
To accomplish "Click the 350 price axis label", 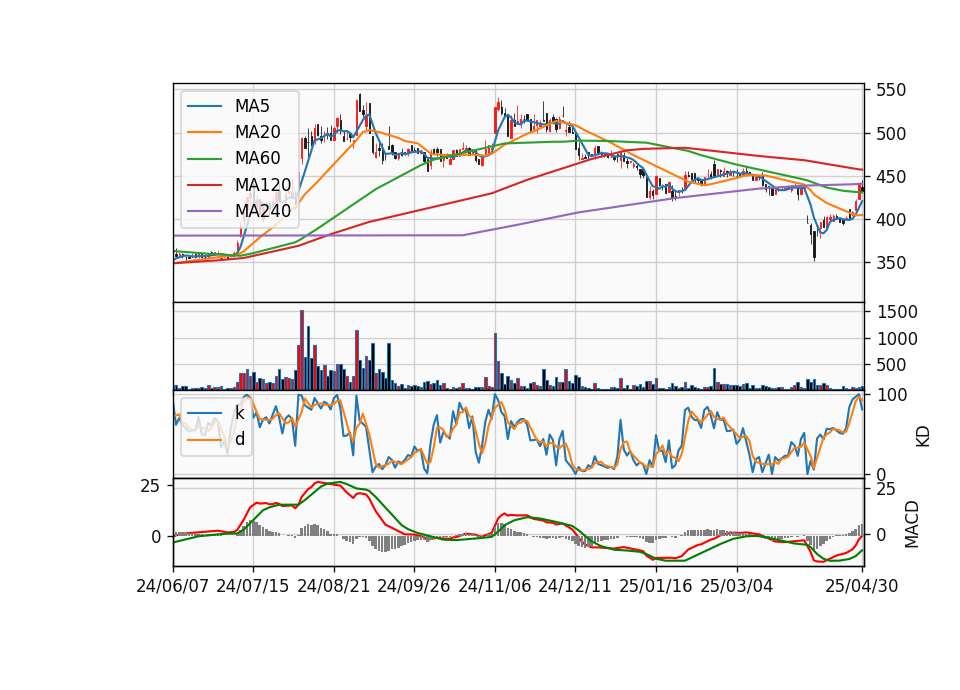I will (x=891, y=263).
